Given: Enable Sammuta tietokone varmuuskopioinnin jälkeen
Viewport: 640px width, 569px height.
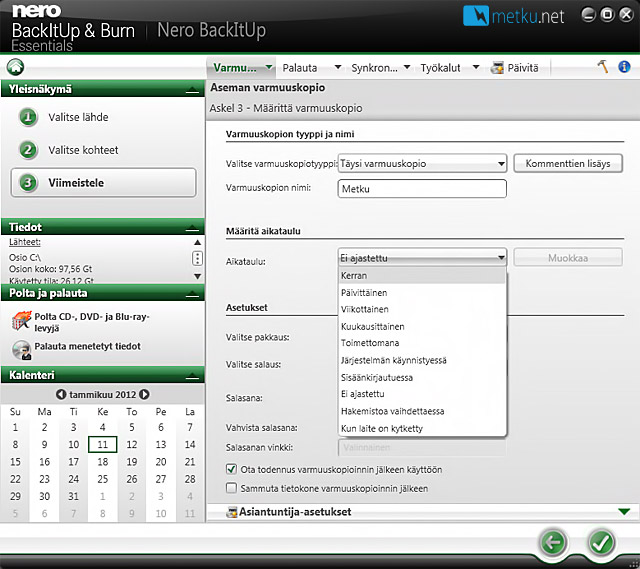Looking at the screenshot, I should coord(231,488).
